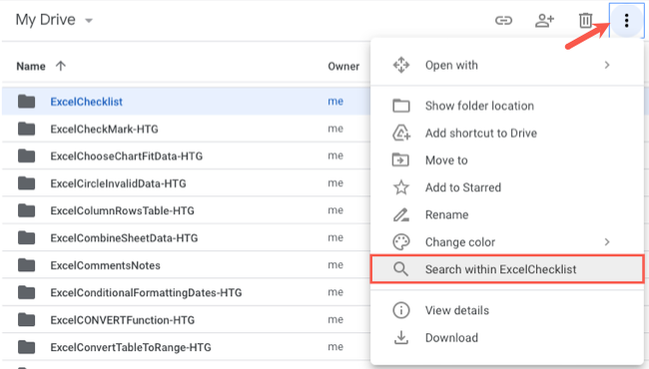The image size is (649, 369).
Task: Click the Drive shortcut icon in menu
Action: tap(401, 133)
